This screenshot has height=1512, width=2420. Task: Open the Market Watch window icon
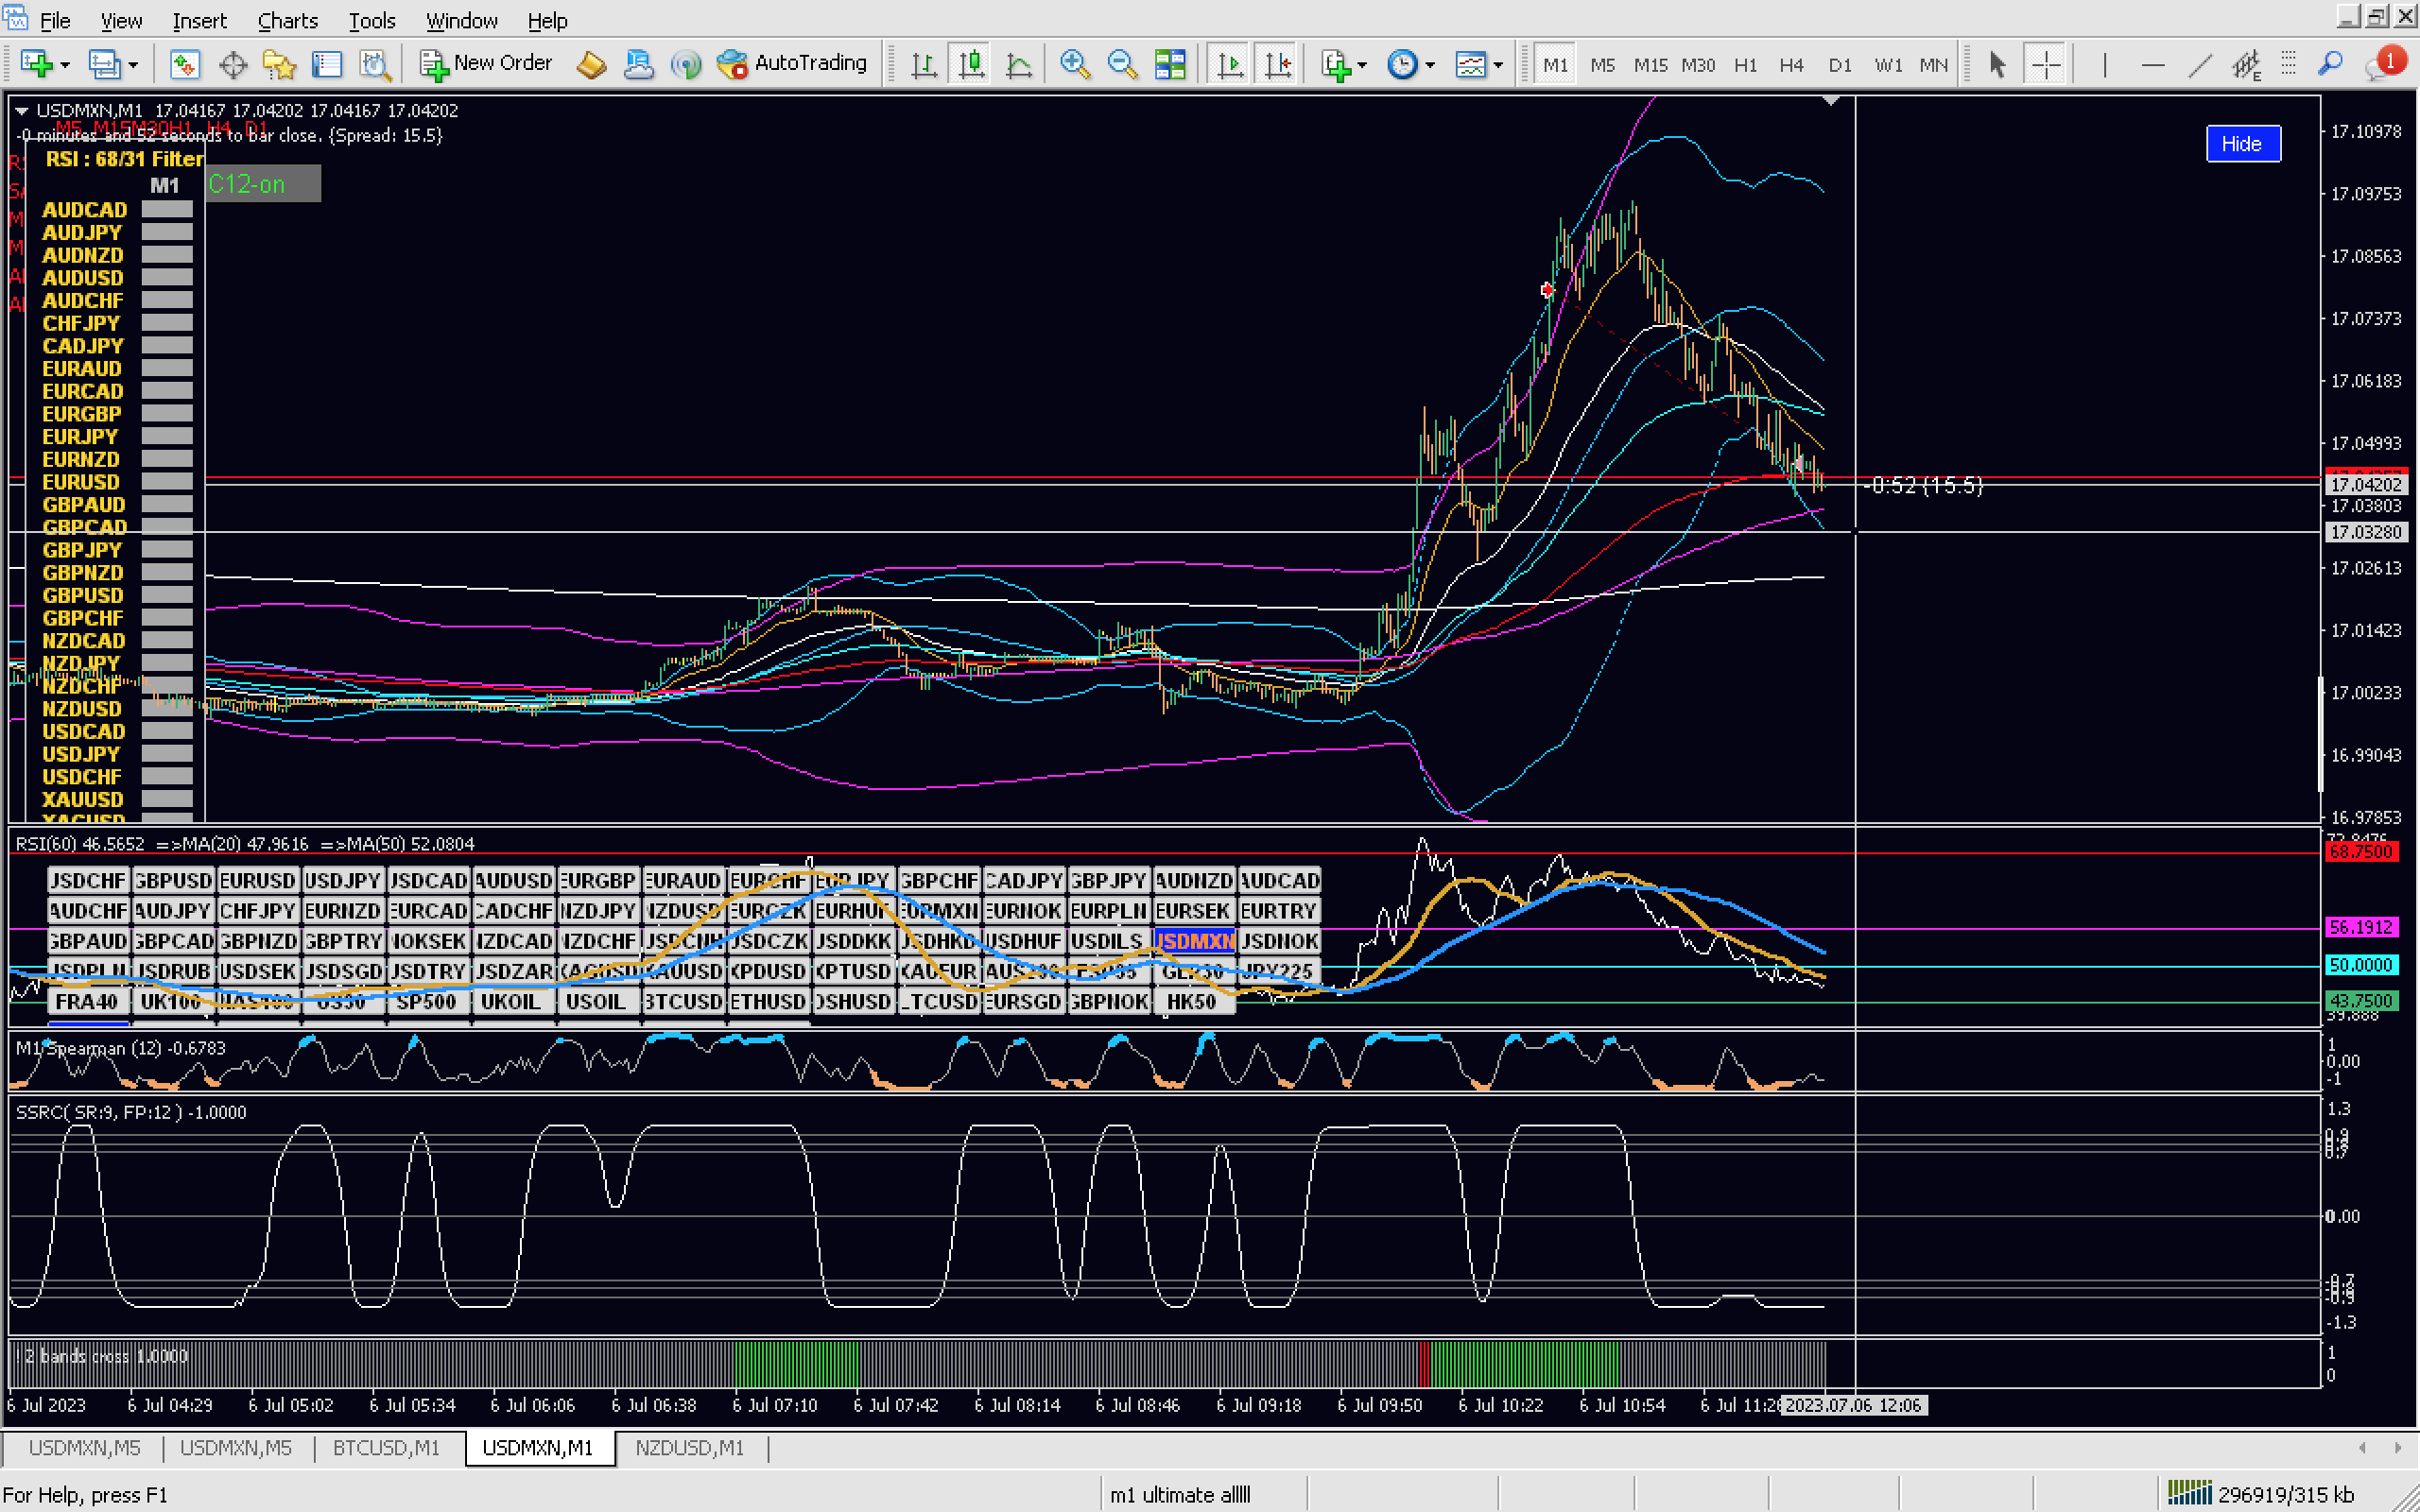point(184,65)
